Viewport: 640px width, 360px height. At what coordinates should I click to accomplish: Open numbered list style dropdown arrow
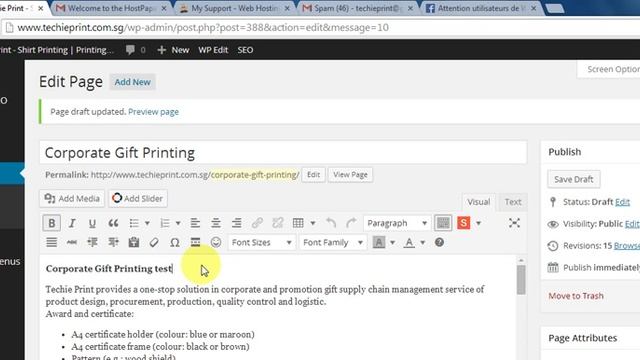coord(178,223)
